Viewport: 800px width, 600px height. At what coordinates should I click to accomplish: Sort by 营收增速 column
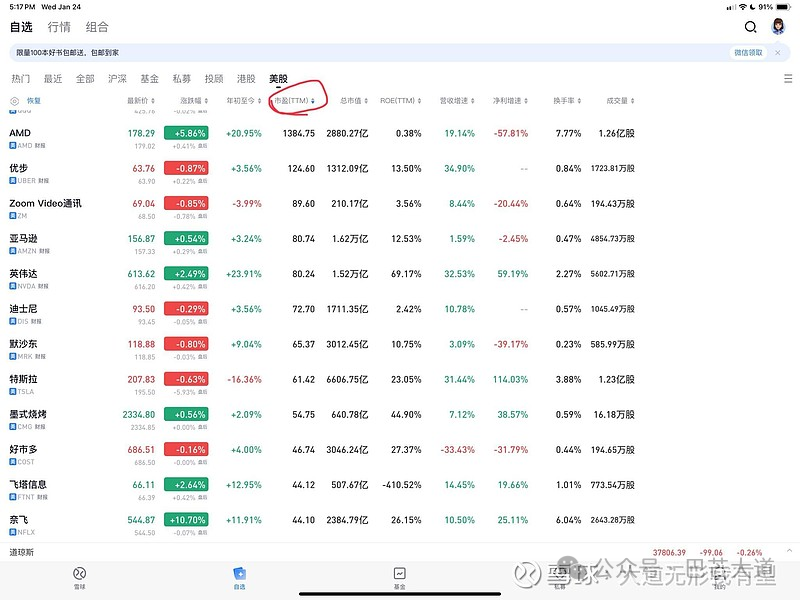pos(457,101)
